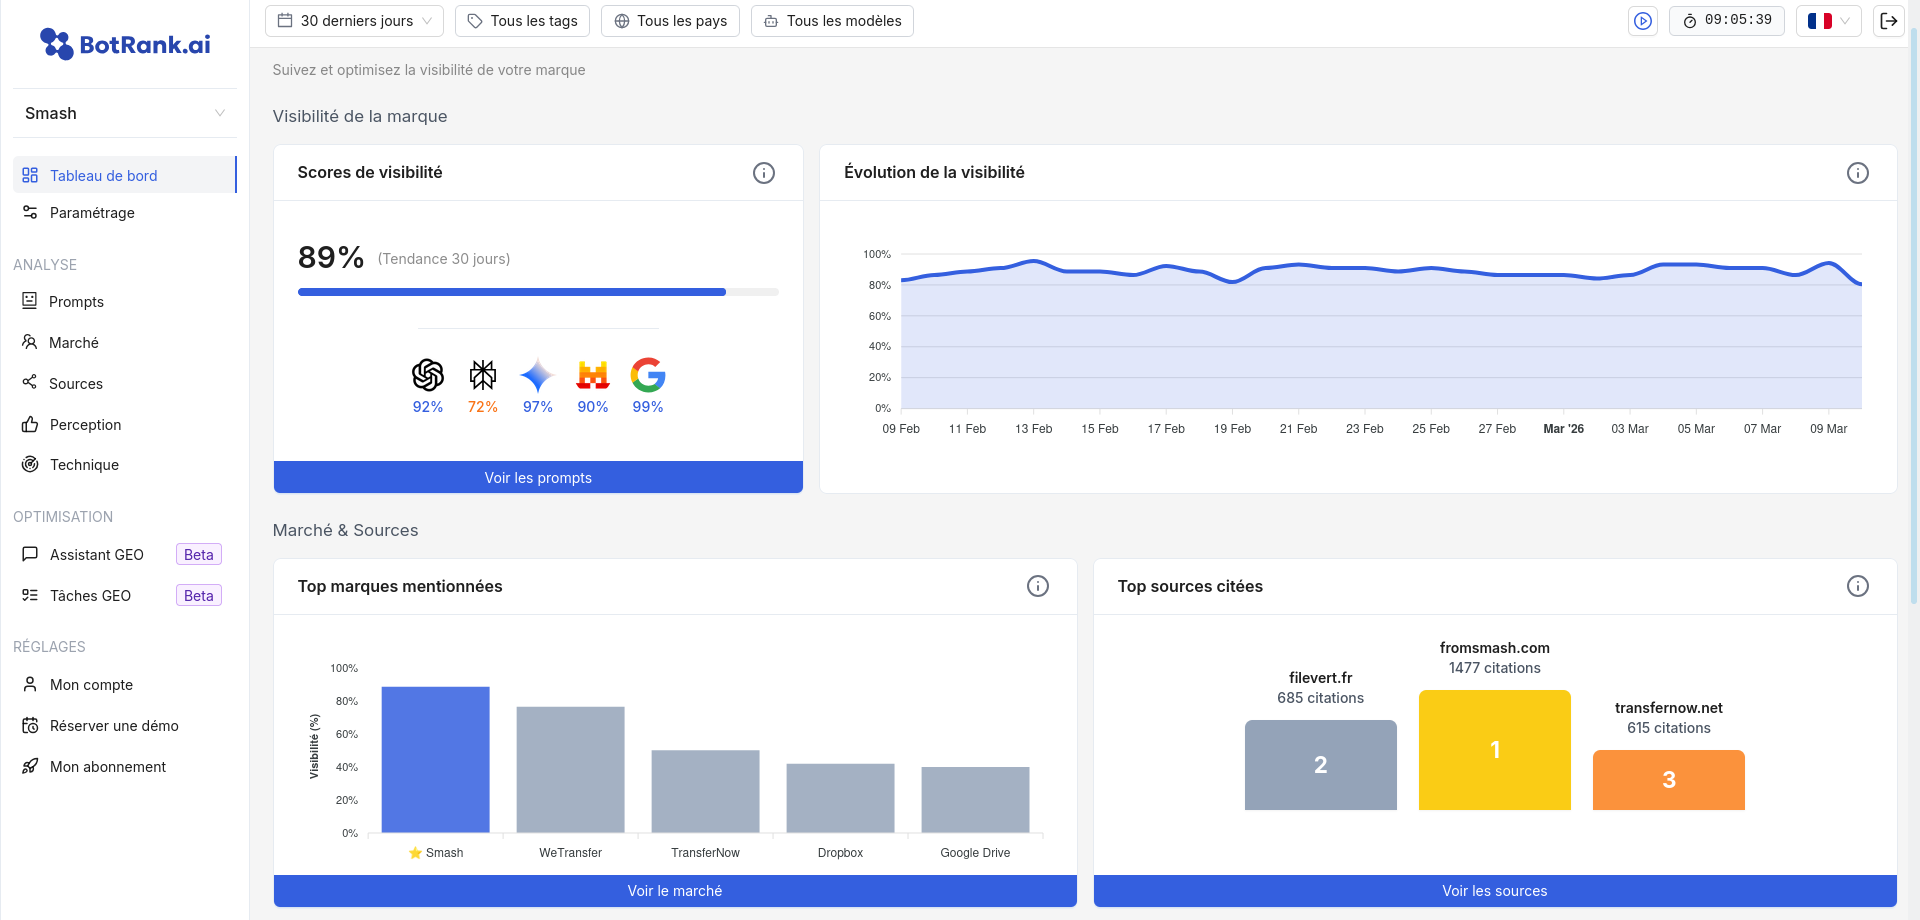
Task: Click the Beta badge next to Assistant GEO
Action: point(199,555)
